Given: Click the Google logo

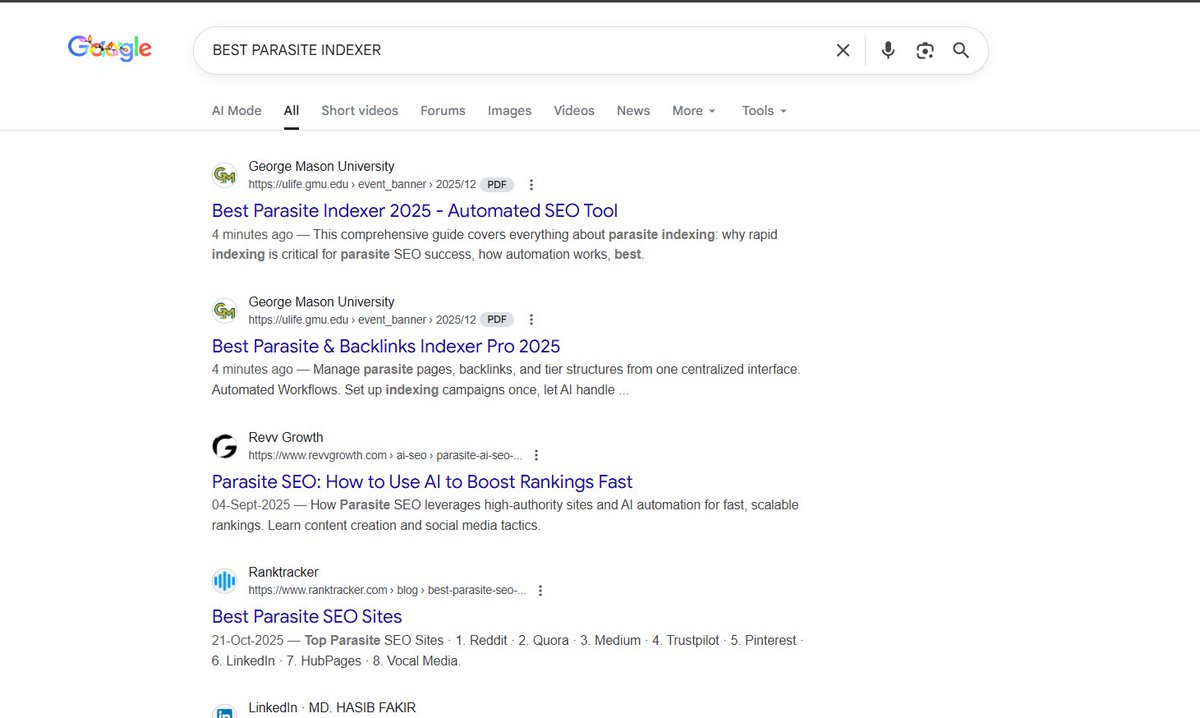Looking at the screenshot, I should click(x=110, y=48).
